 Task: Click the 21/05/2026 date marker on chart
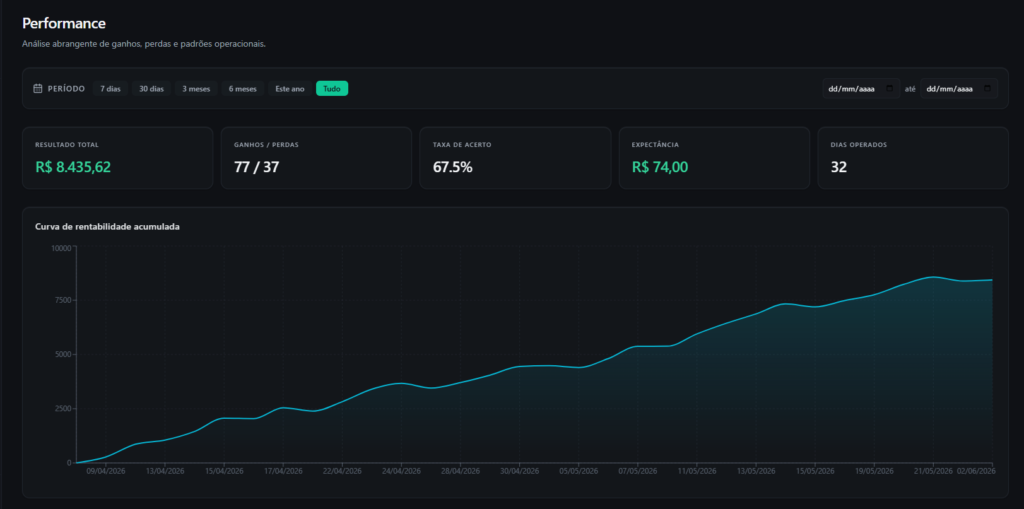(x=933, y=470)
